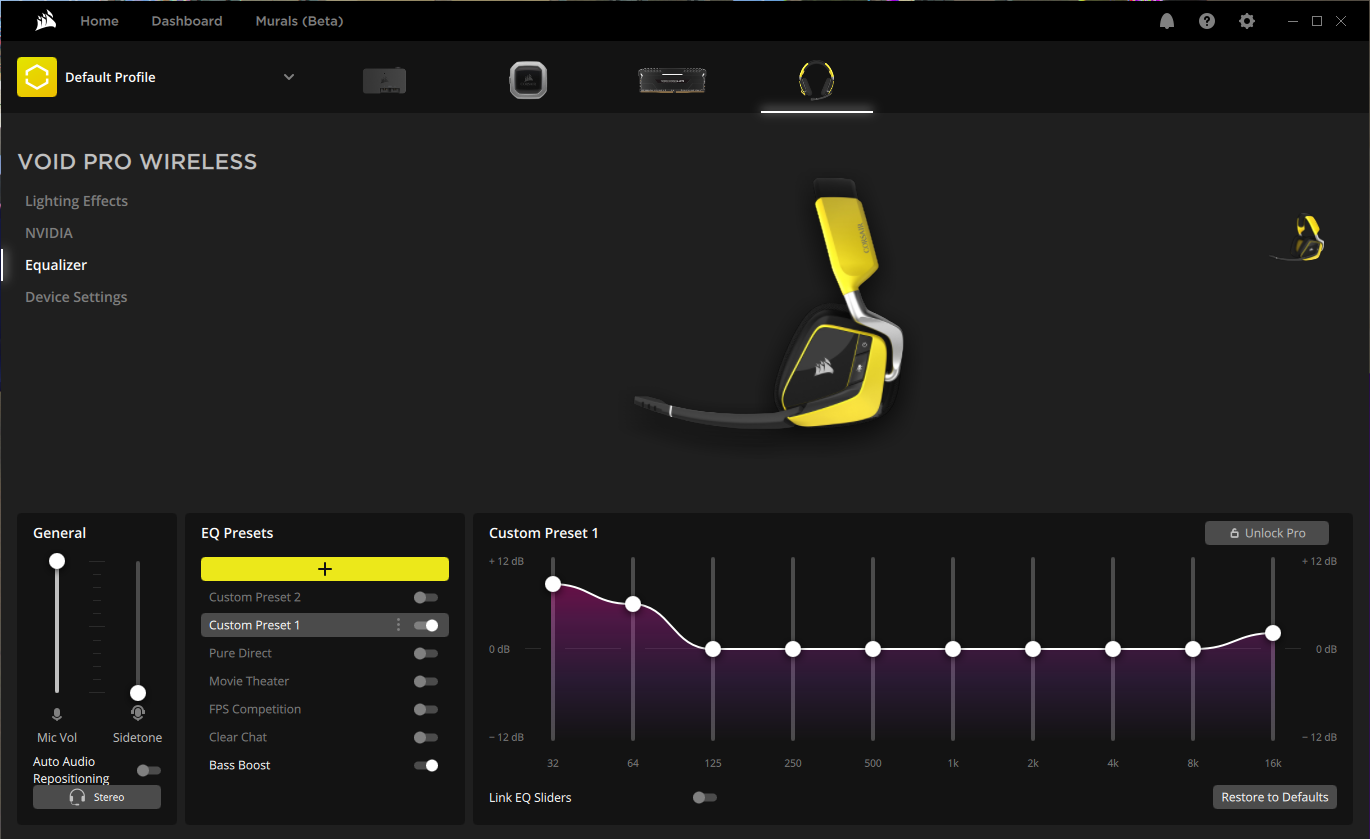
Task: Click the Sidetone slider handle
Action: coord(138,693)
